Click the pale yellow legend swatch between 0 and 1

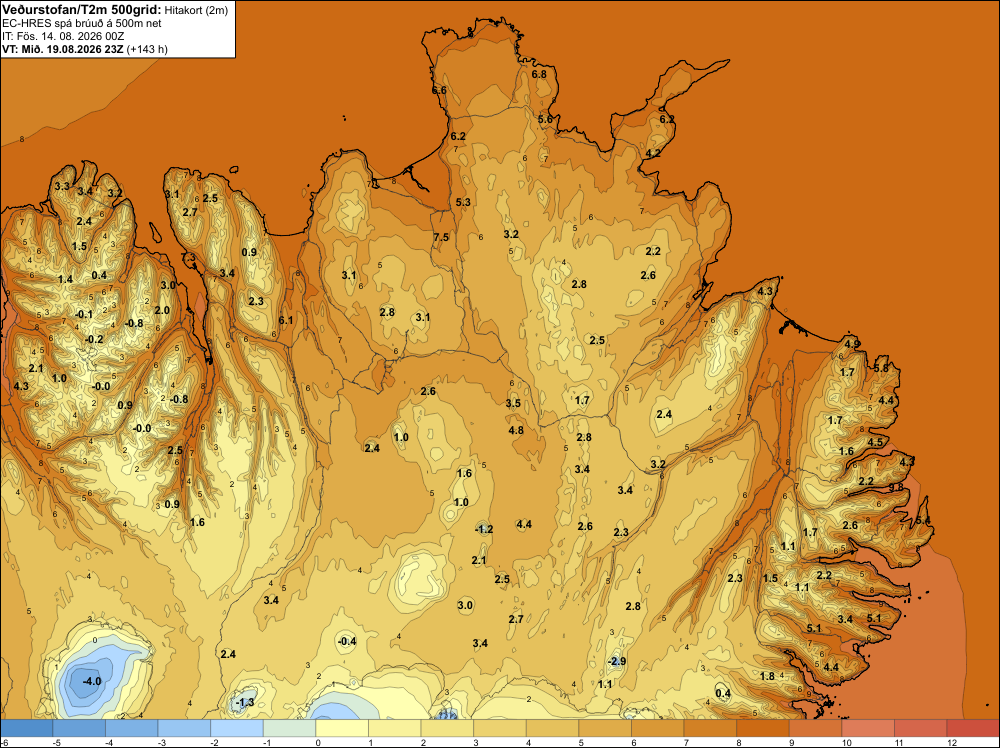click(342, 728)
